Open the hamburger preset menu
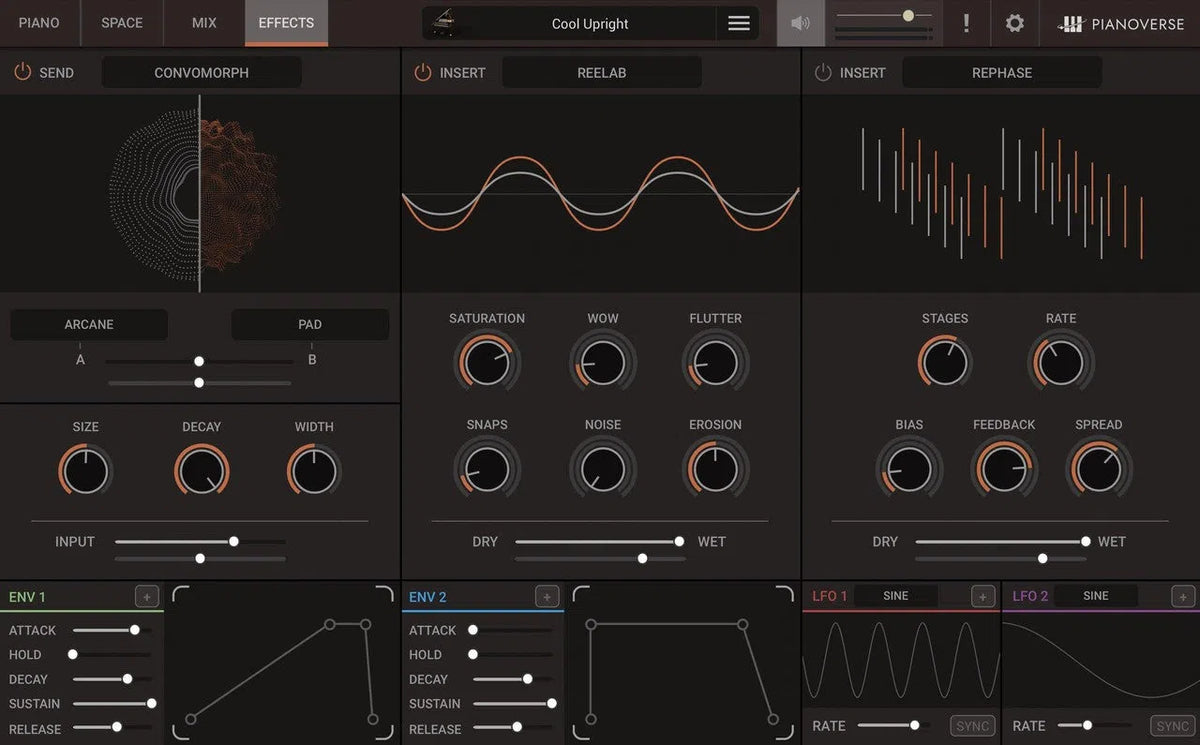Screen dimensions: 1200x745 739,23
